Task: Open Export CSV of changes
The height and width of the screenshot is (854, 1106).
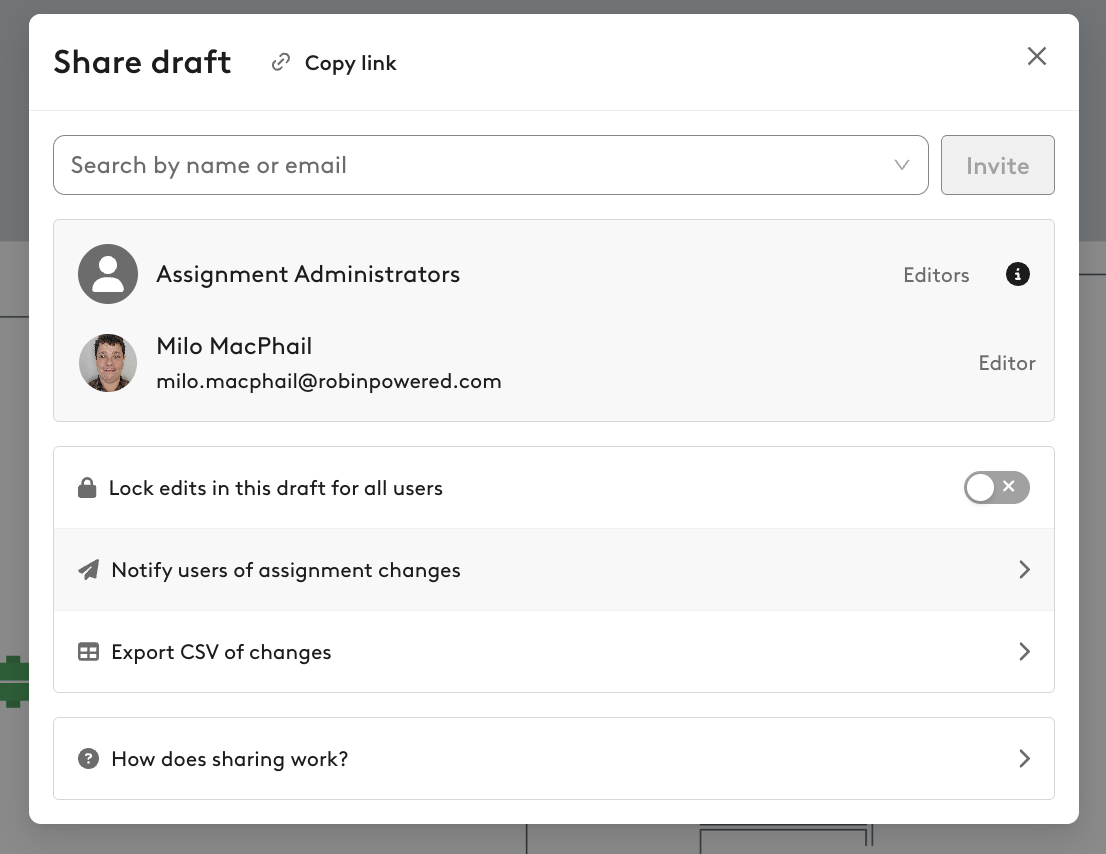Action: [554, 652]
